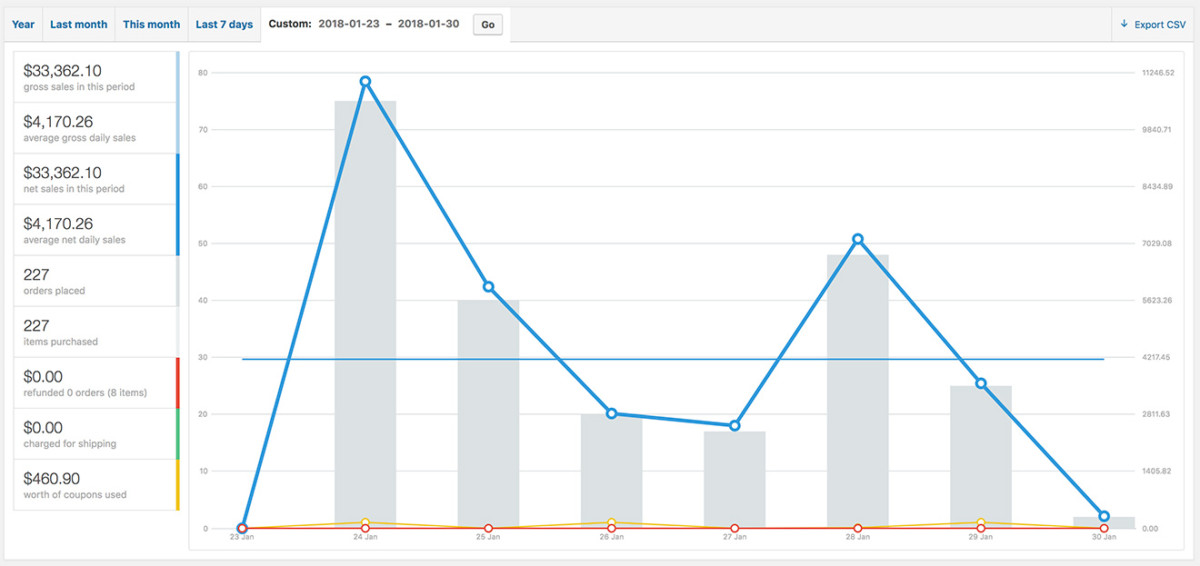Select charged for shipping legend entry
This screenshot has height=566, width=1200.
click(x=95, y=434)
